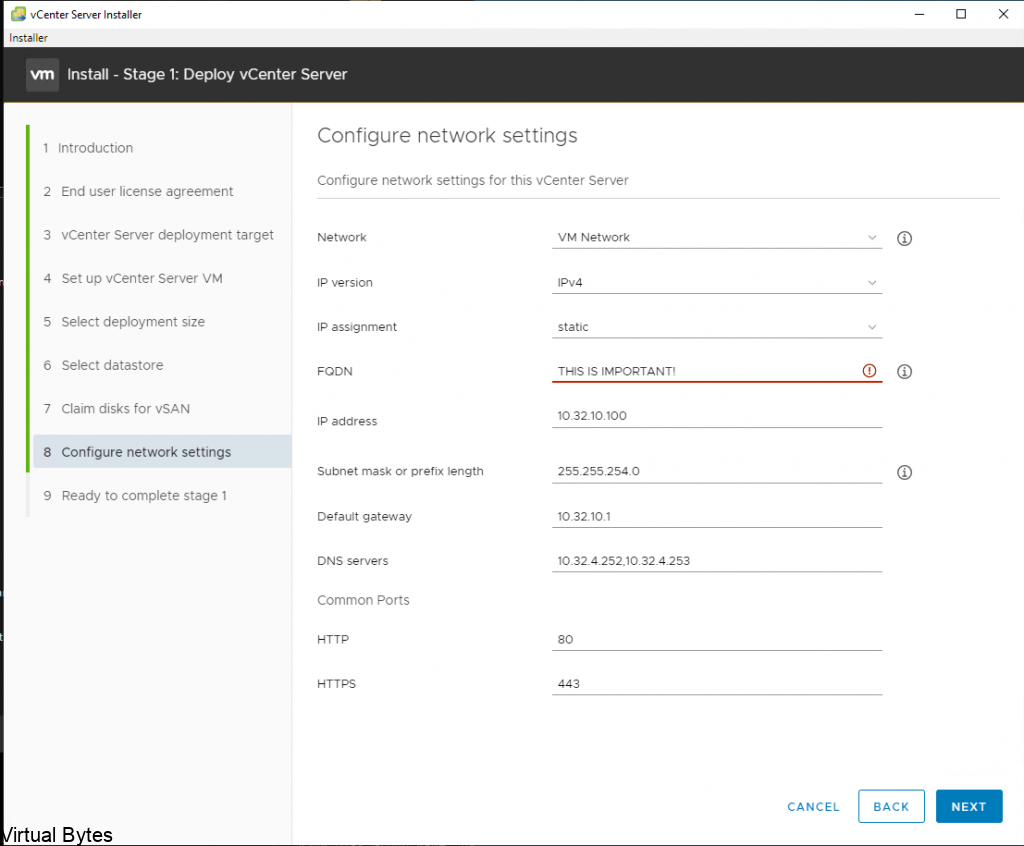The image size is (1024, 846).
Task: Click the 'Common Ports' section label
Action: (363, 600)
